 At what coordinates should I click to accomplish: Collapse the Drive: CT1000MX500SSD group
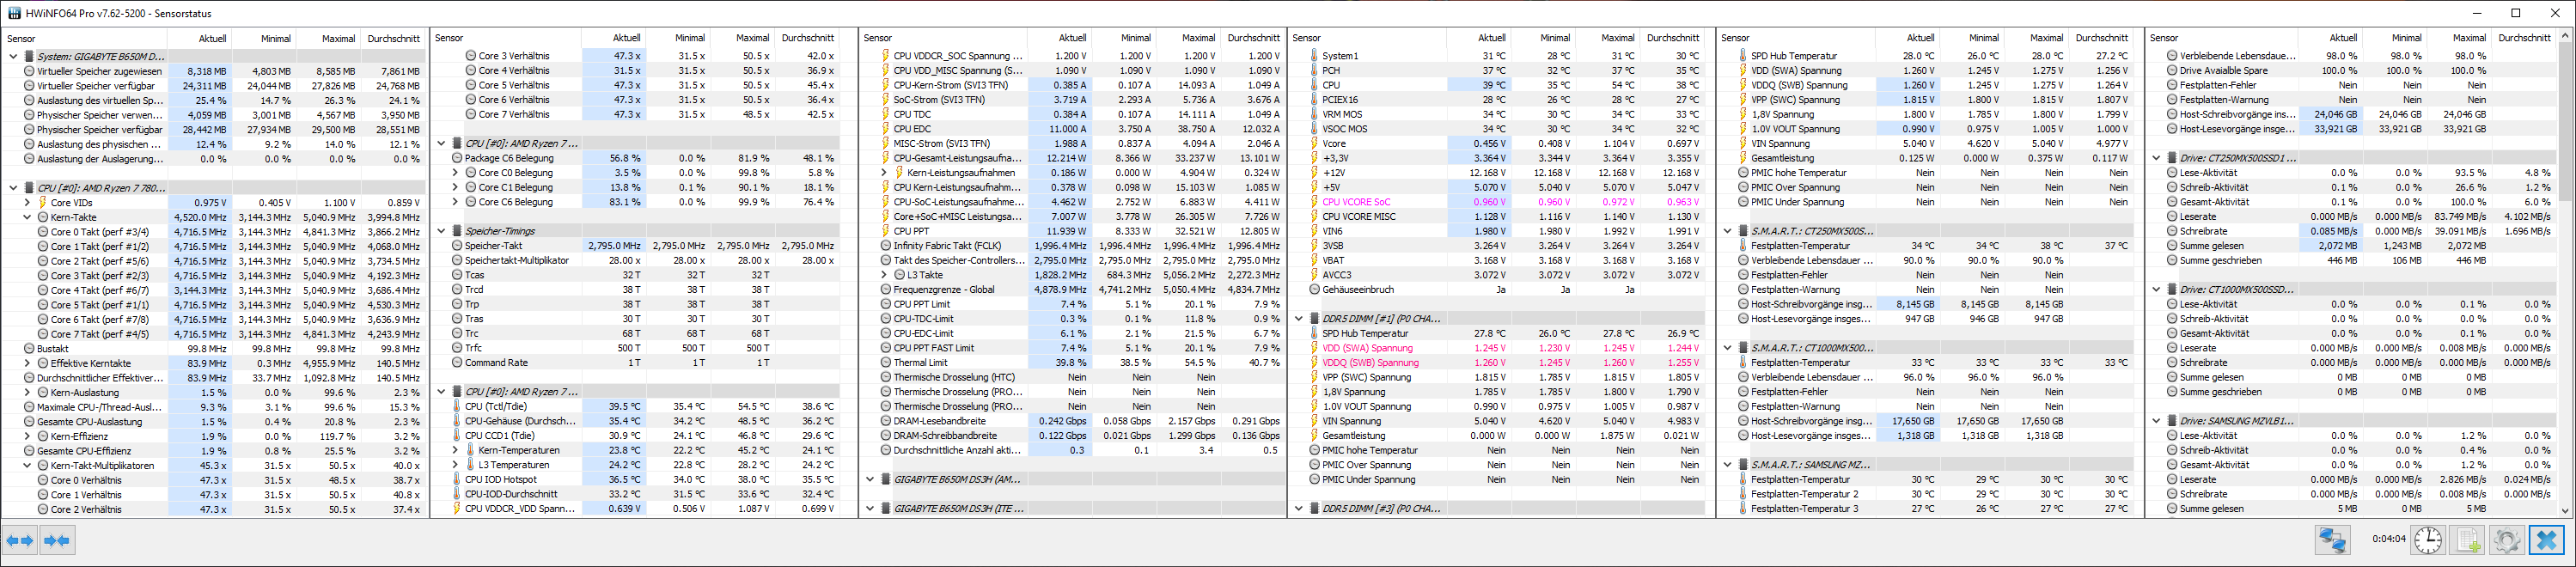(2156, 289)
